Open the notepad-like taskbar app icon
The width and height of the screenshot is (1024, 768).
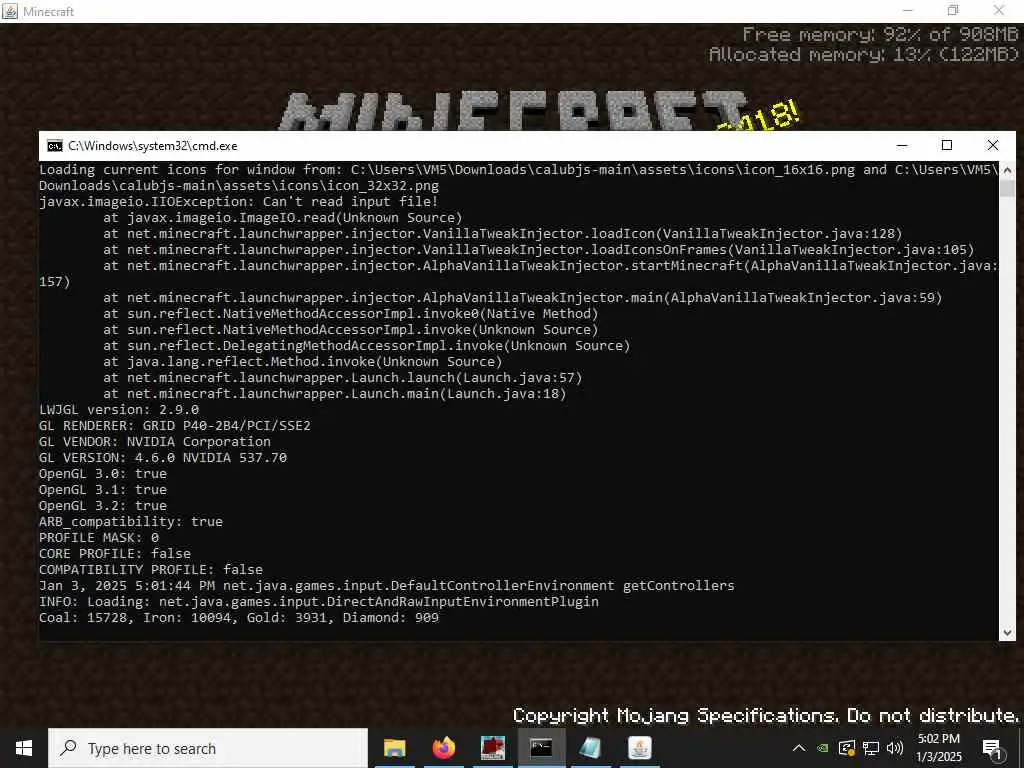(x=590, y=748)
